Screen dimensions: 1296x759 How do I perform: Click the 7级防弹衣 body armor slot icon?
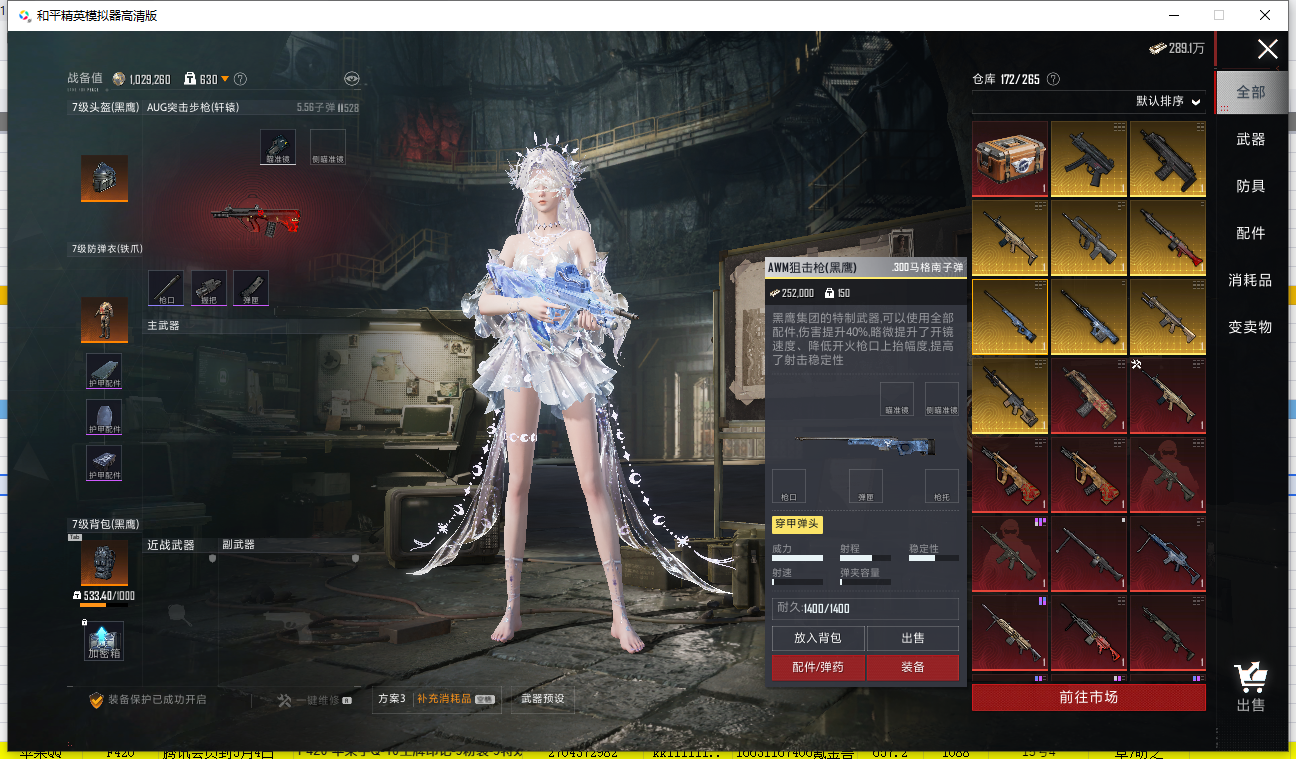click(104, 320)
